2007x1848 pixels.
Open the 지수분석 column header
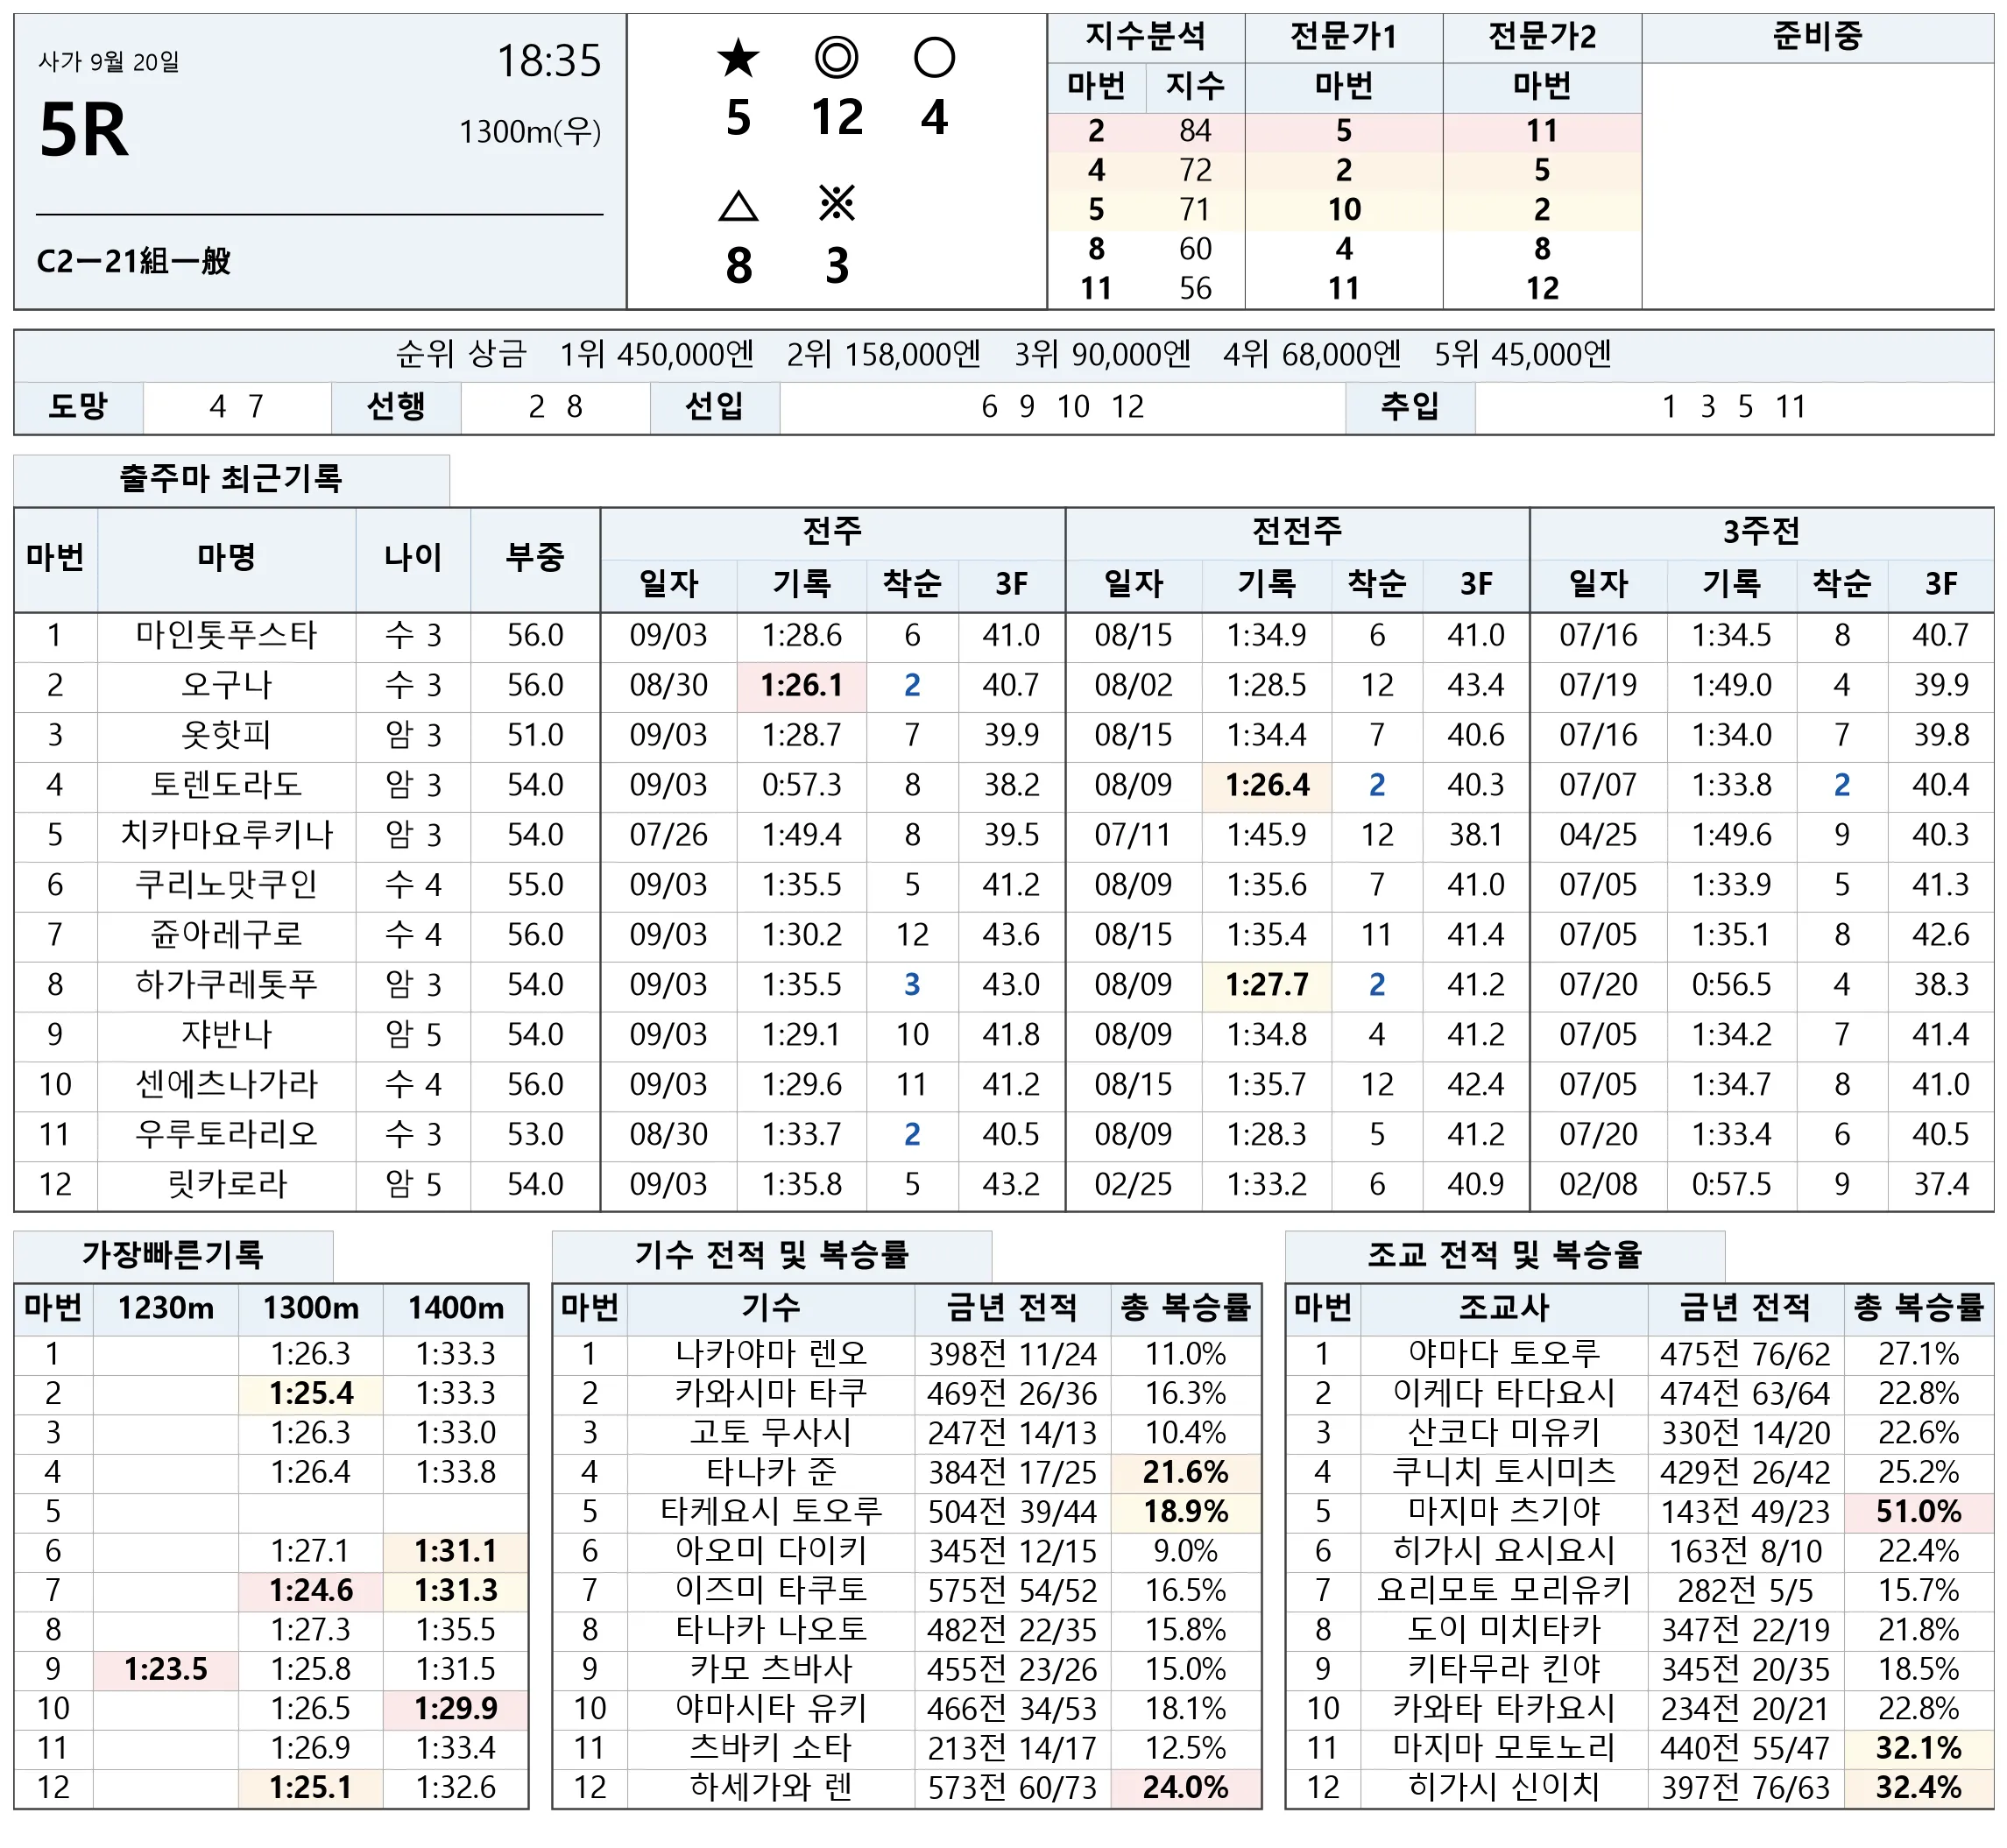coord(1146,37)
